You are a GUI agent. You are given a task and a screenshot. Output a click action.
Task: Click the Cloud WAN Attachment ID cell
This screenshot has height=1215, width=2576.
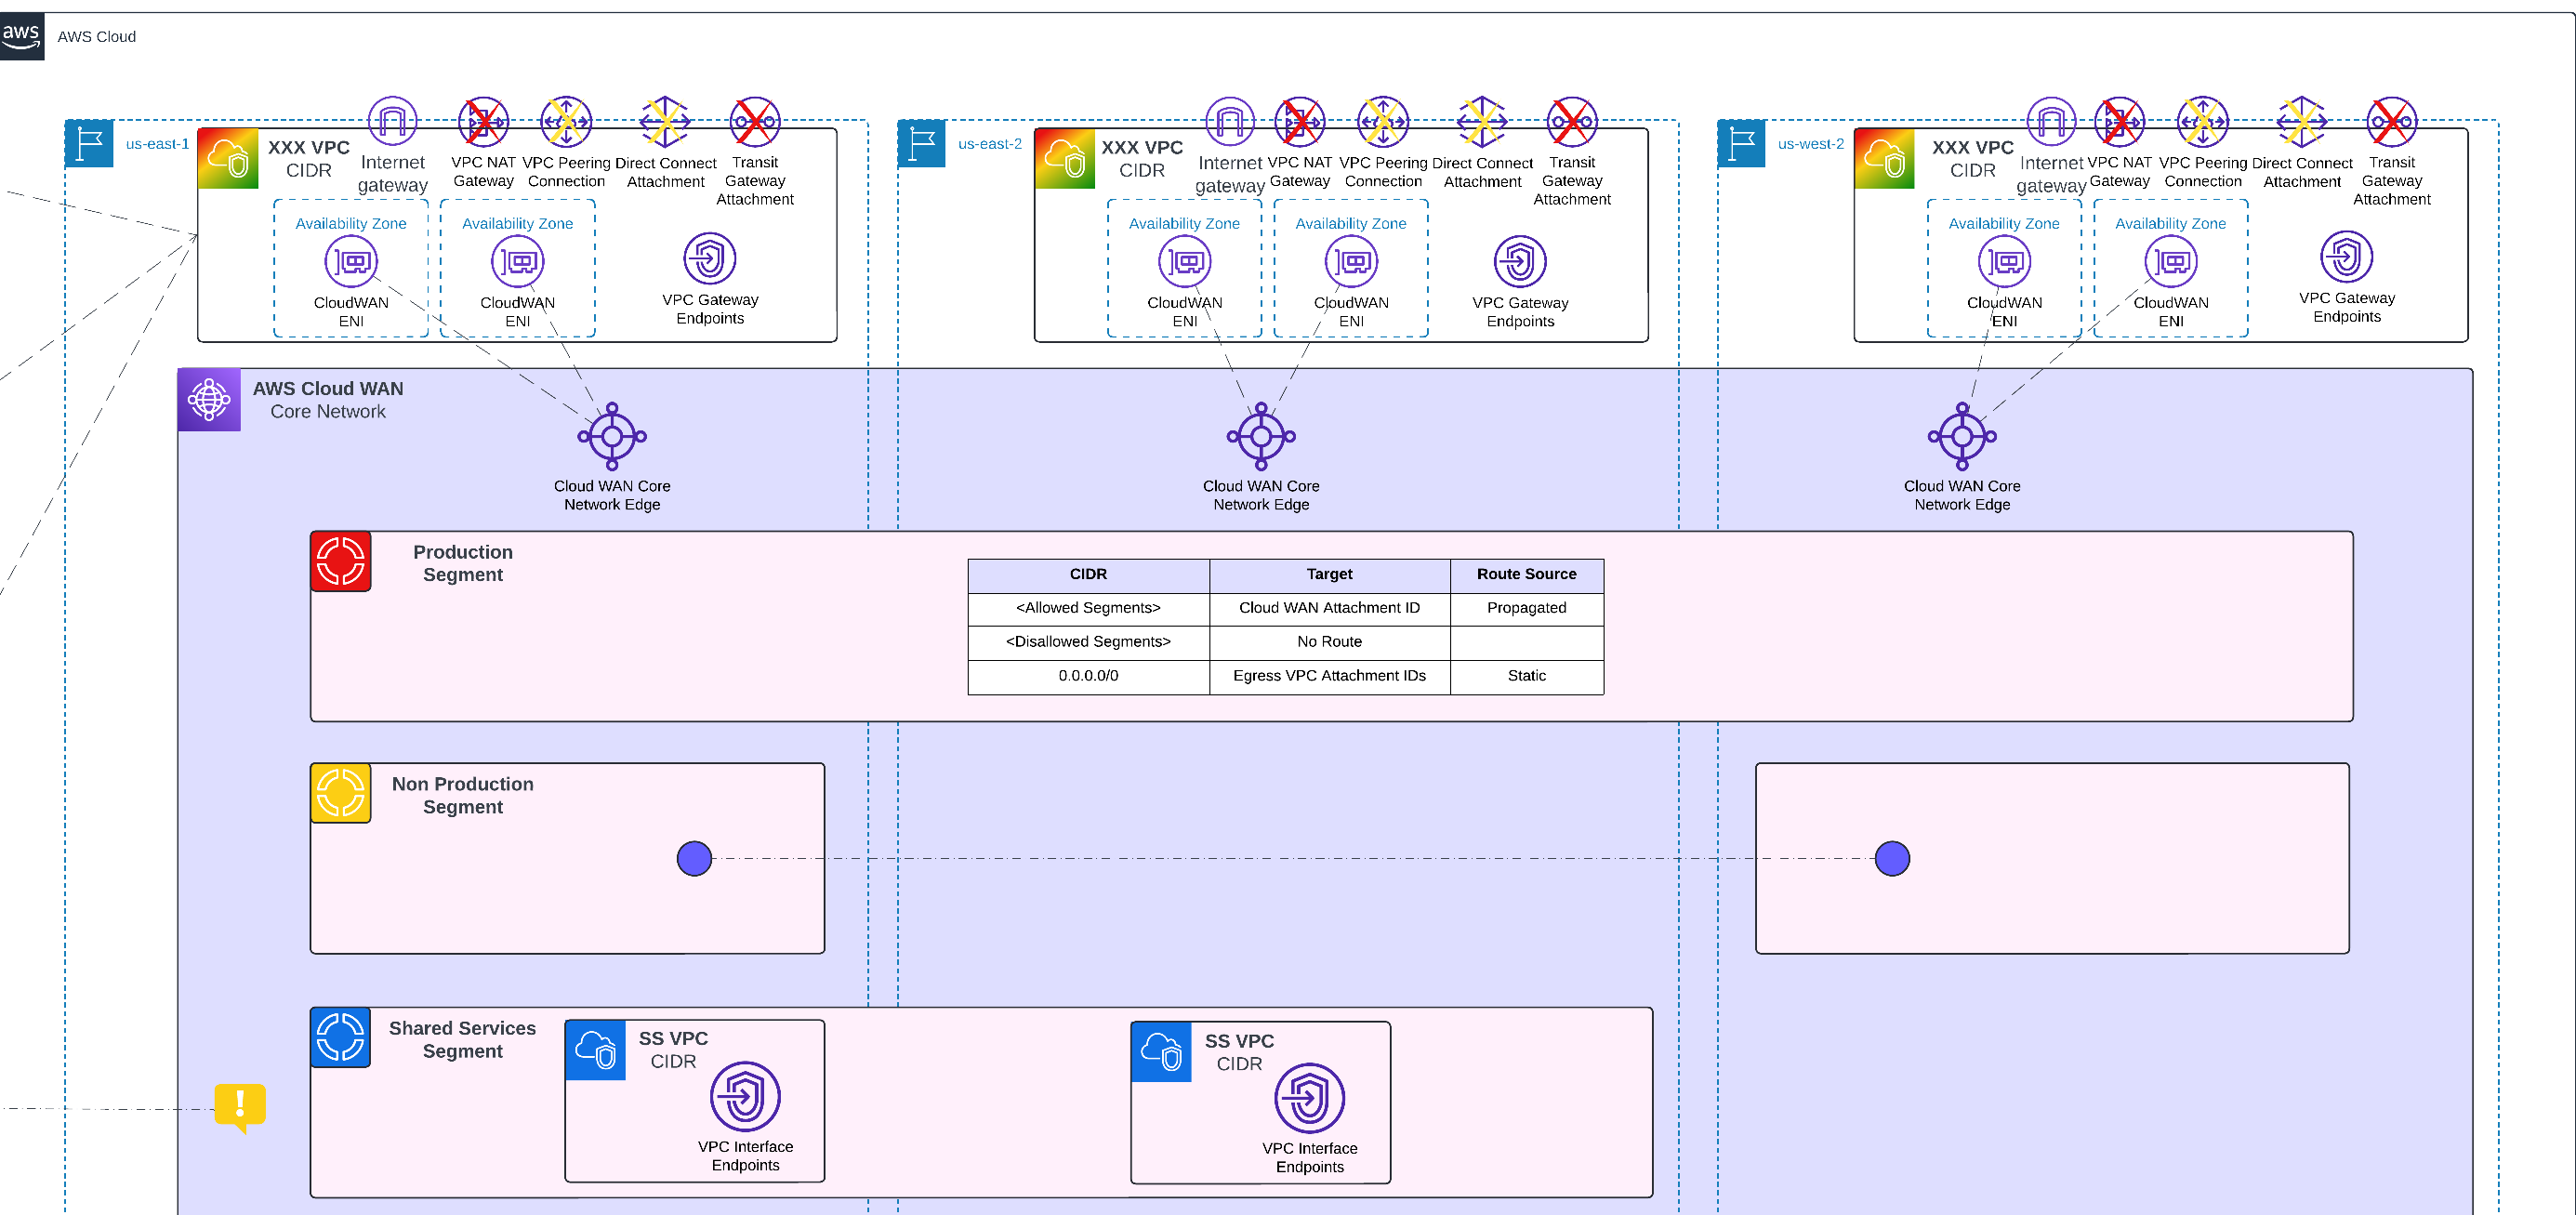[1329, 608]
